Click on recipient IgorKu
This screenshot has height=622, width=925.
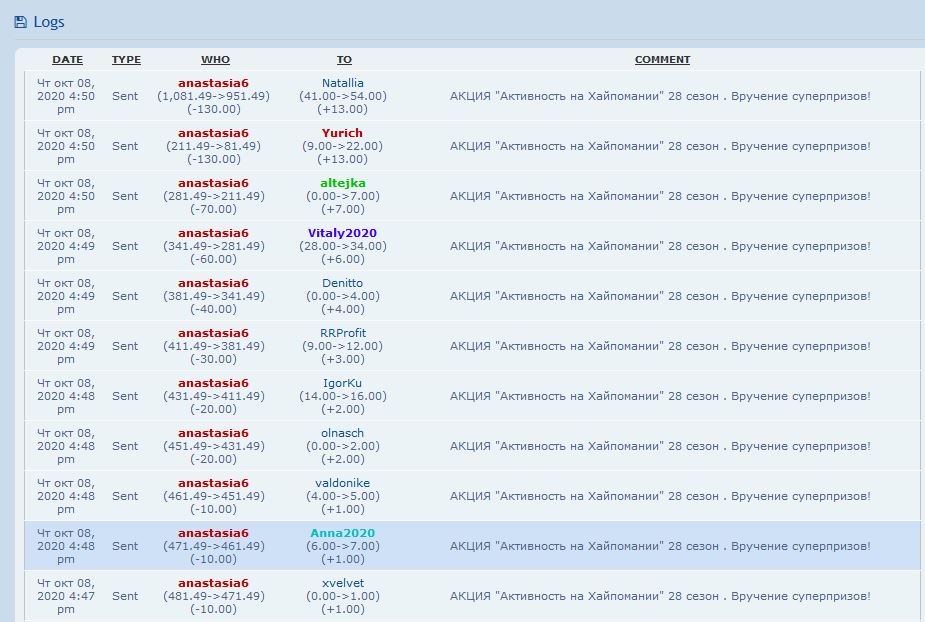coord(343,383)
